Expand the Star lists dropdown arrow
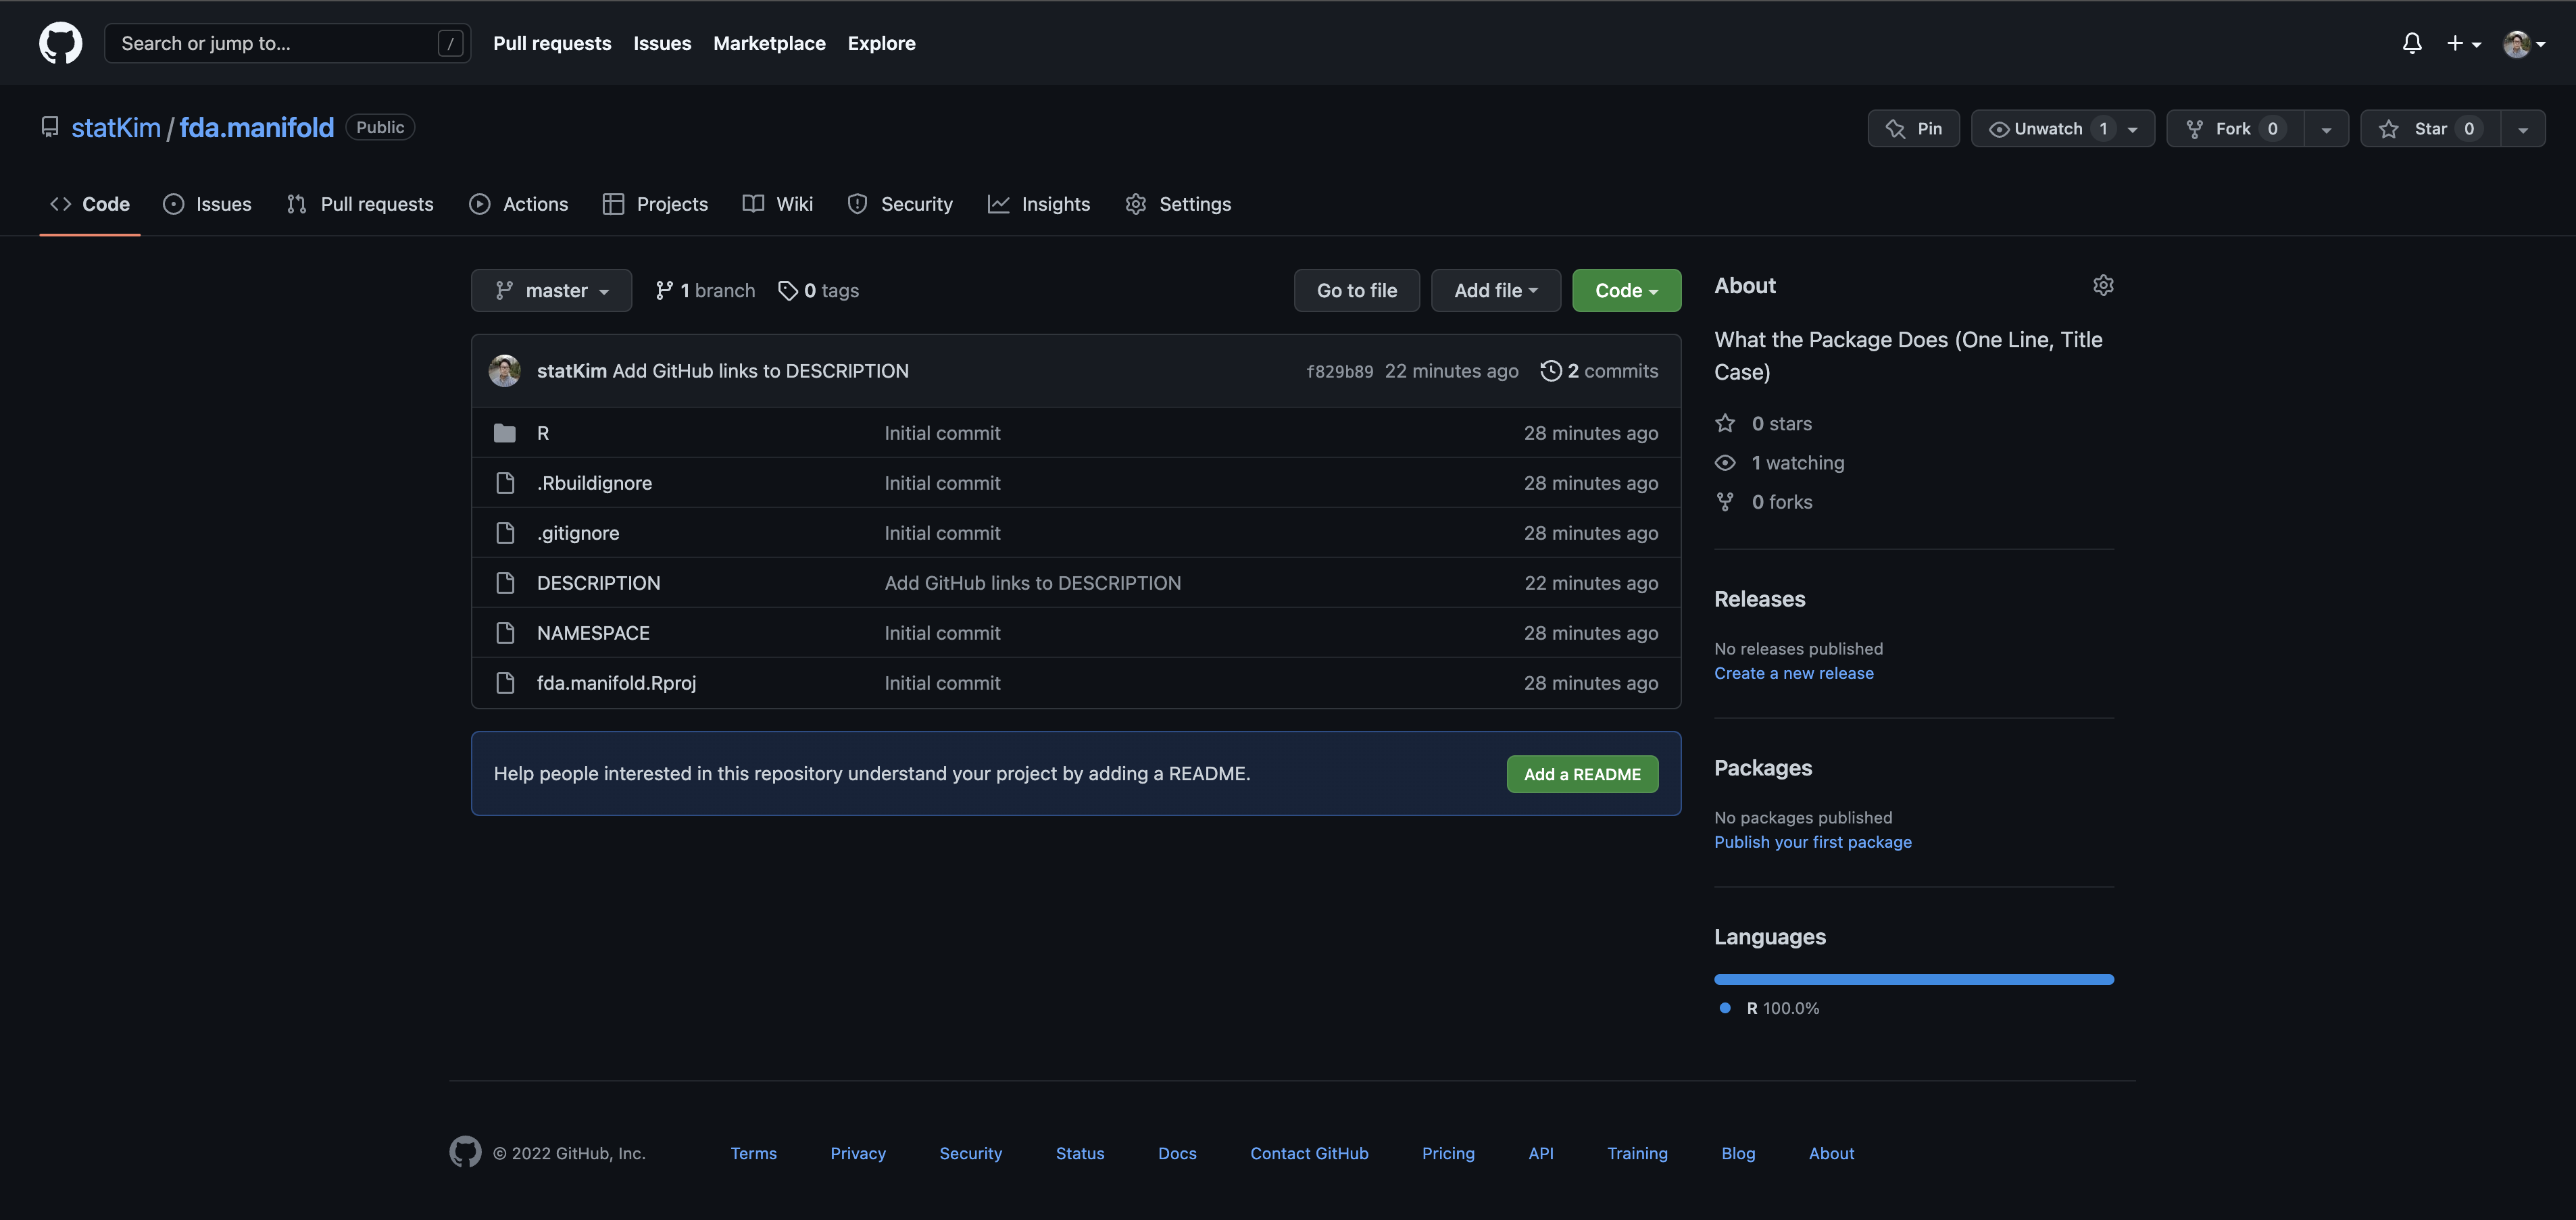Image resolution: width=2576 pixels, height=1220 pixels. click(x=2523, y=129)
